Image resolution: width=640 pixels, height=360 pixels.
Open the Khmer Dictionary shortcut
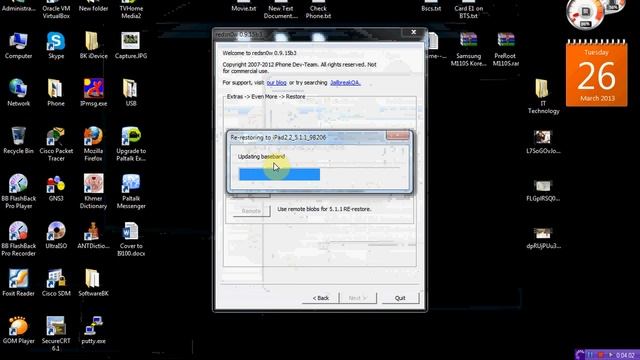pos(93,191)
